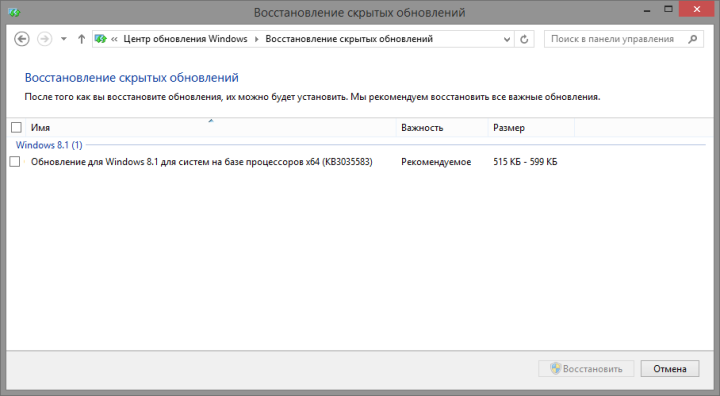Click the Windows Update icon in the address bar
This screenshot has width=720, height=396.
(x=101, y=39)
